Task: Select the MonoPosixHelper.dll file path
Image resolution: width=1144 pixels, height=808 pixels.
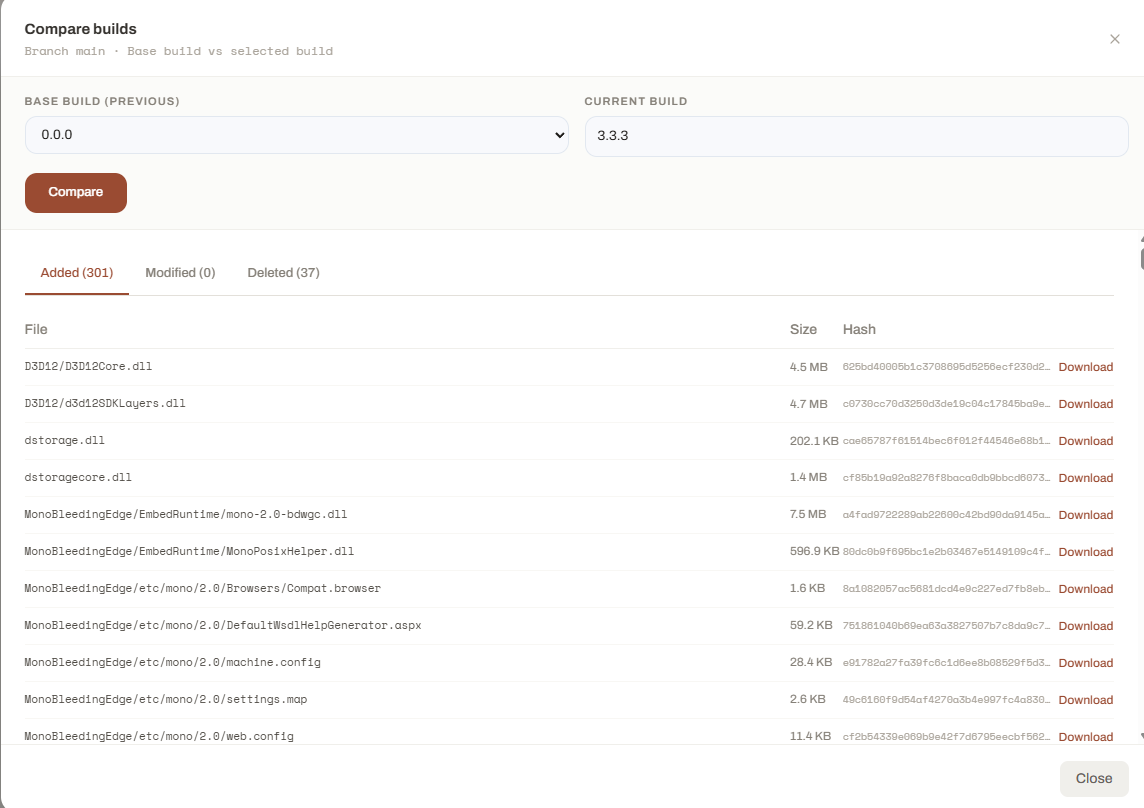Action: [189, 552]
